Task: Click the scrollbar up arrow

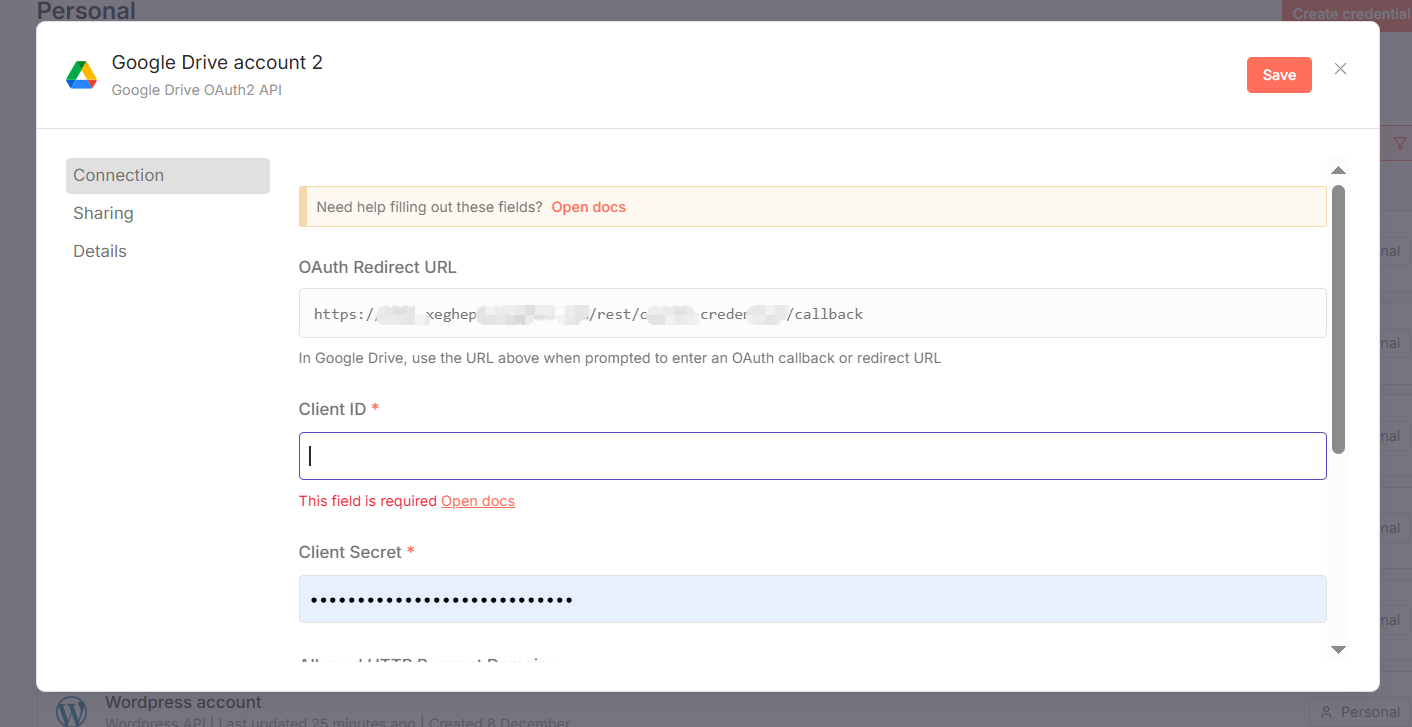Action: (1339, 169)
